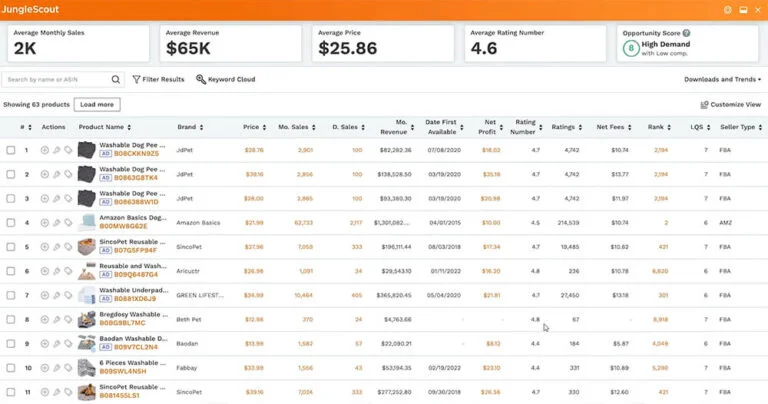Viewport: 768px width, 404px height.
Task: Click the settings icon in title bar
Action: pyautogui.click(x=728, y=10)
